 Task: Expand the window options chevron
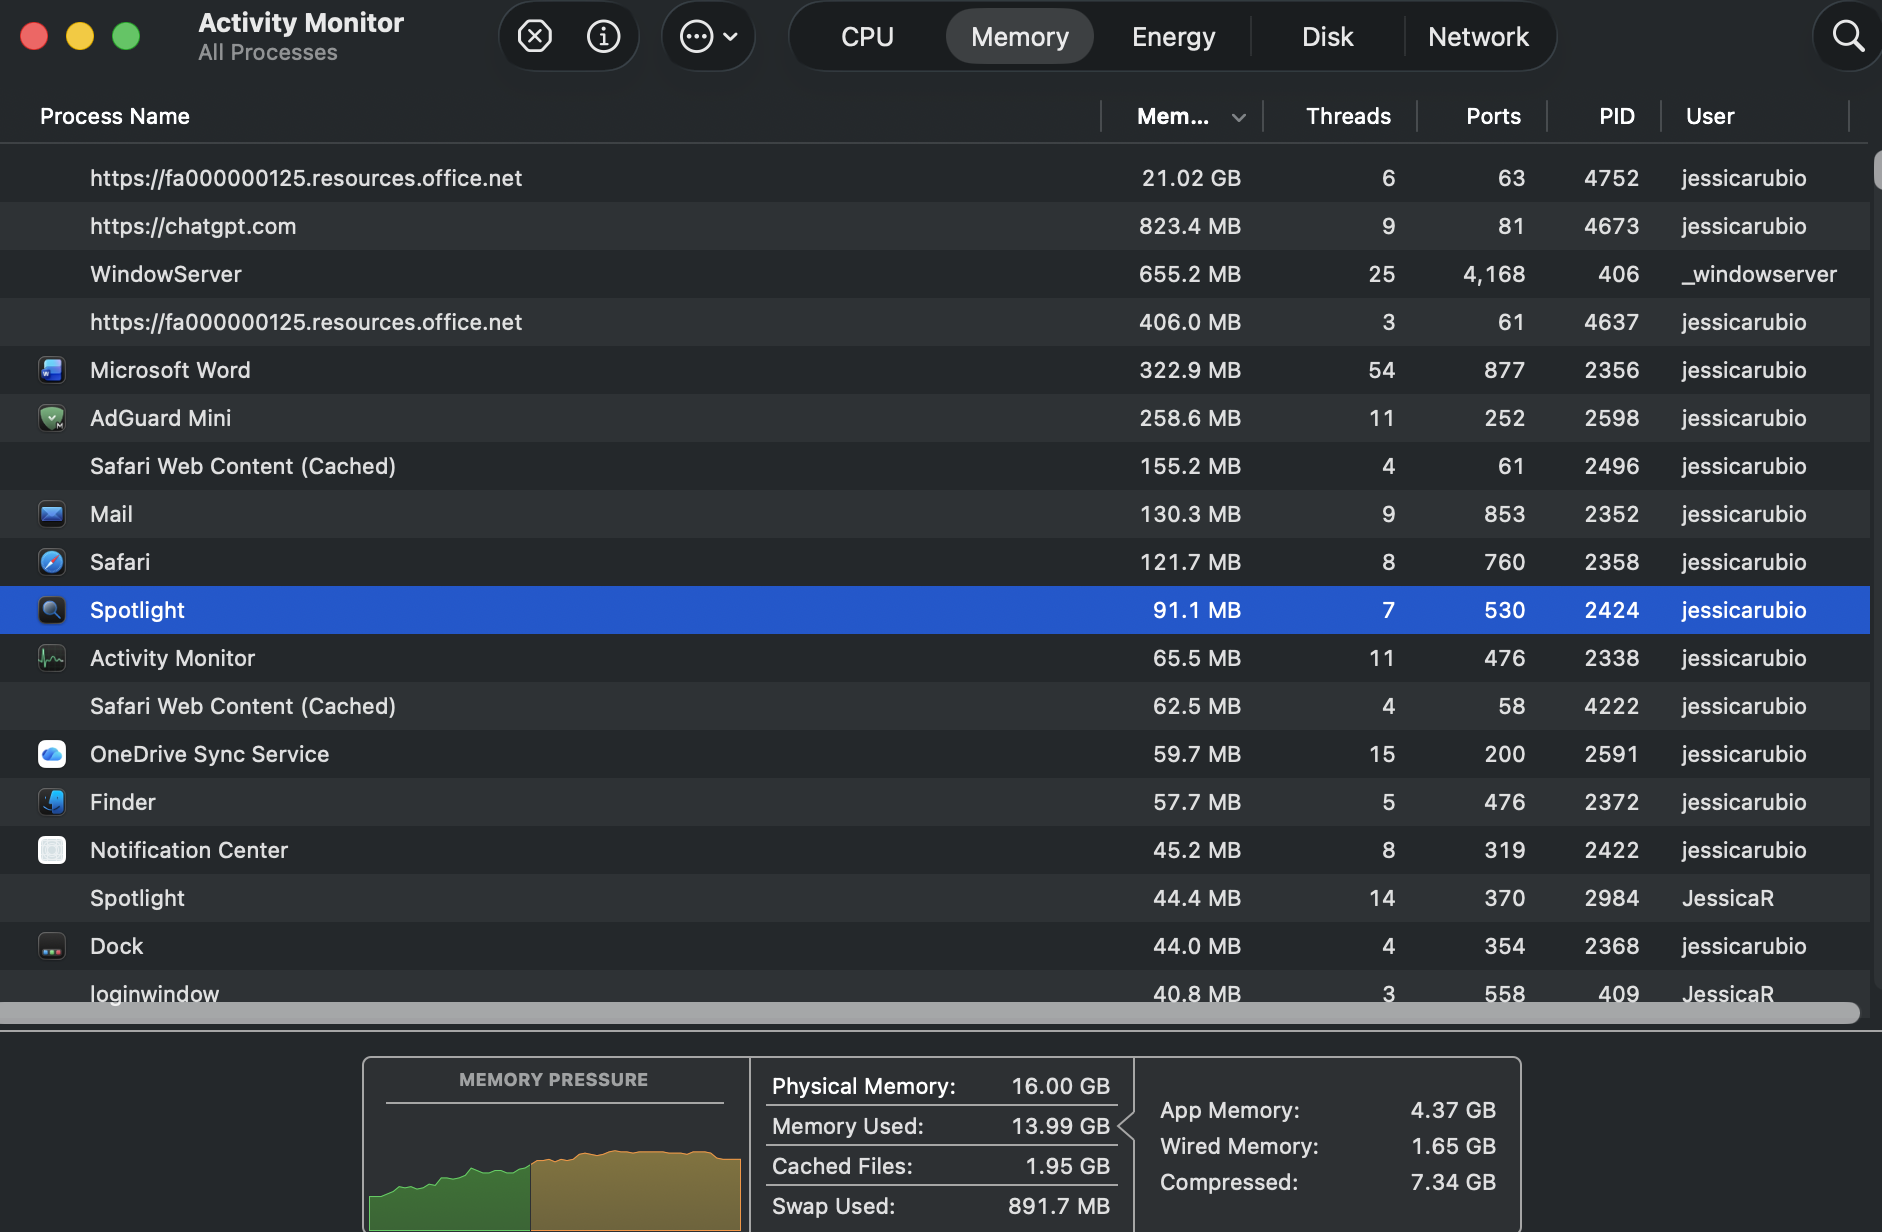[x=731, y=36]
